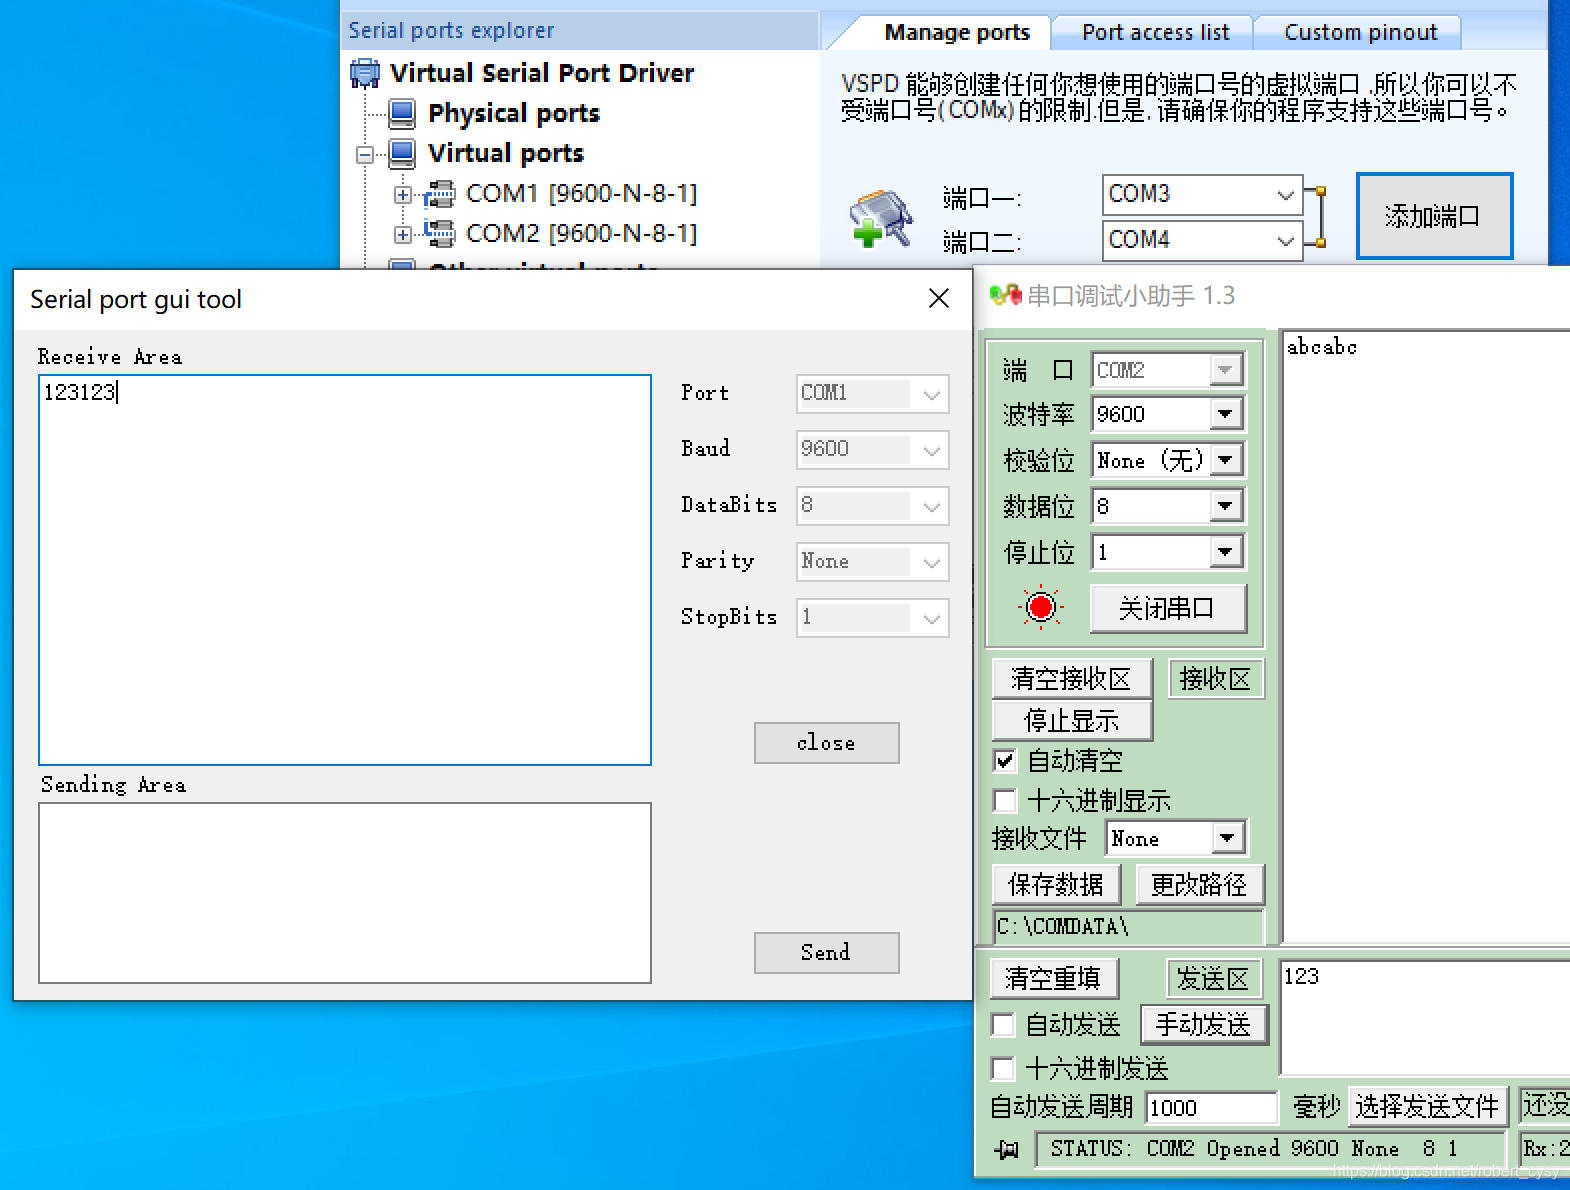
Task: Click the Virtual Serial Port Driver root icon
Action: (x=365, y=73)
